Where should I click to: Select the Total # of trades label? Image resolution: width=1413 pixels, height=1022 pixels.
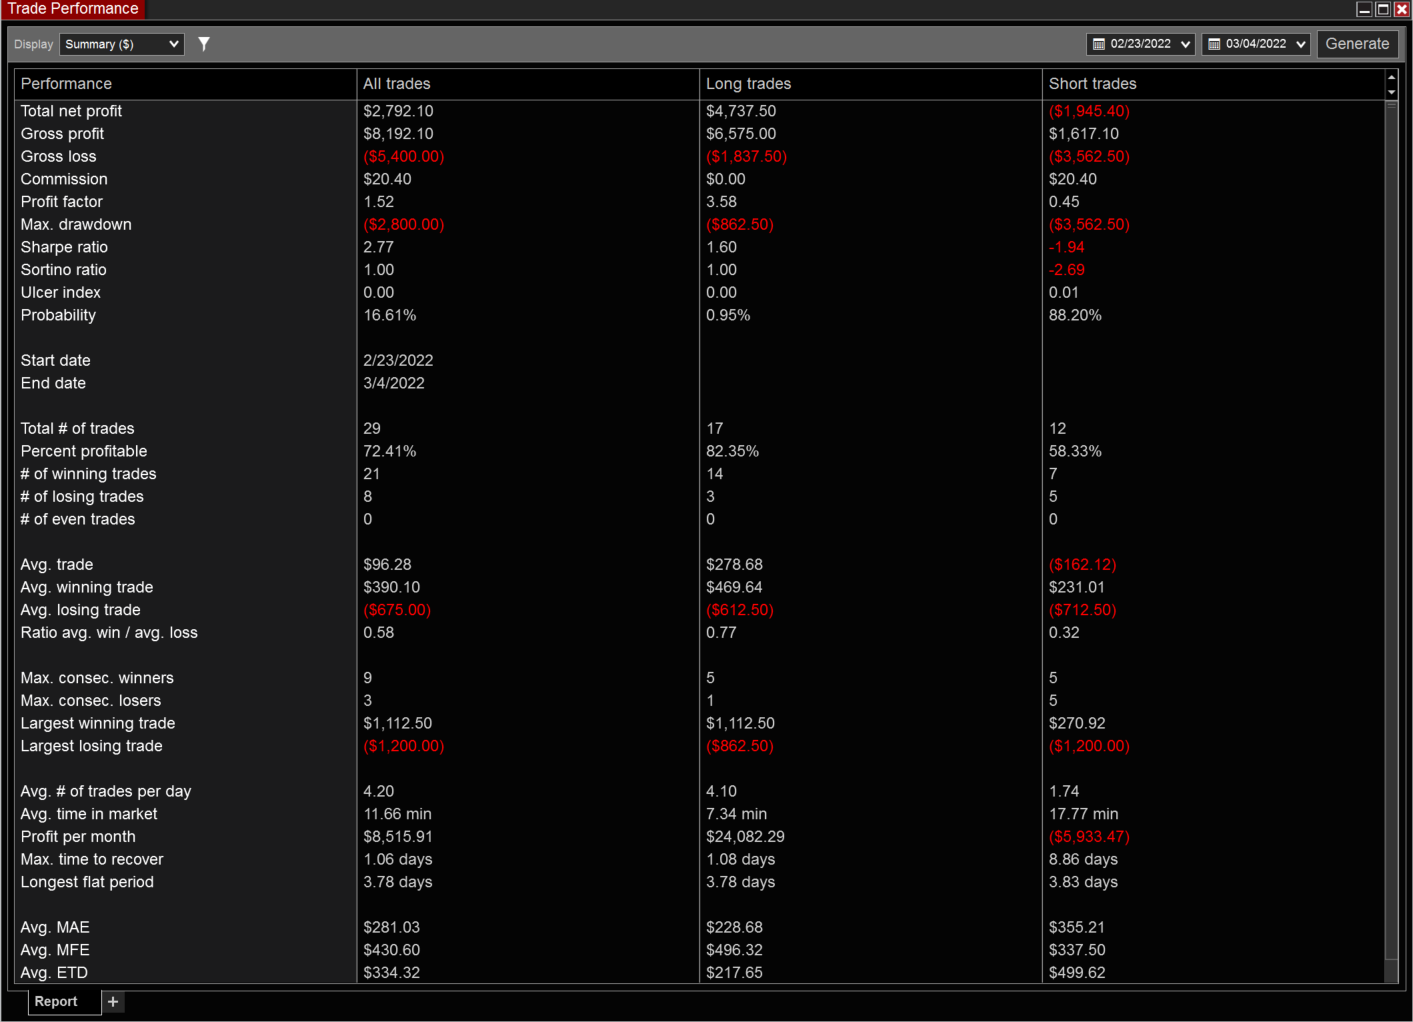77,429
